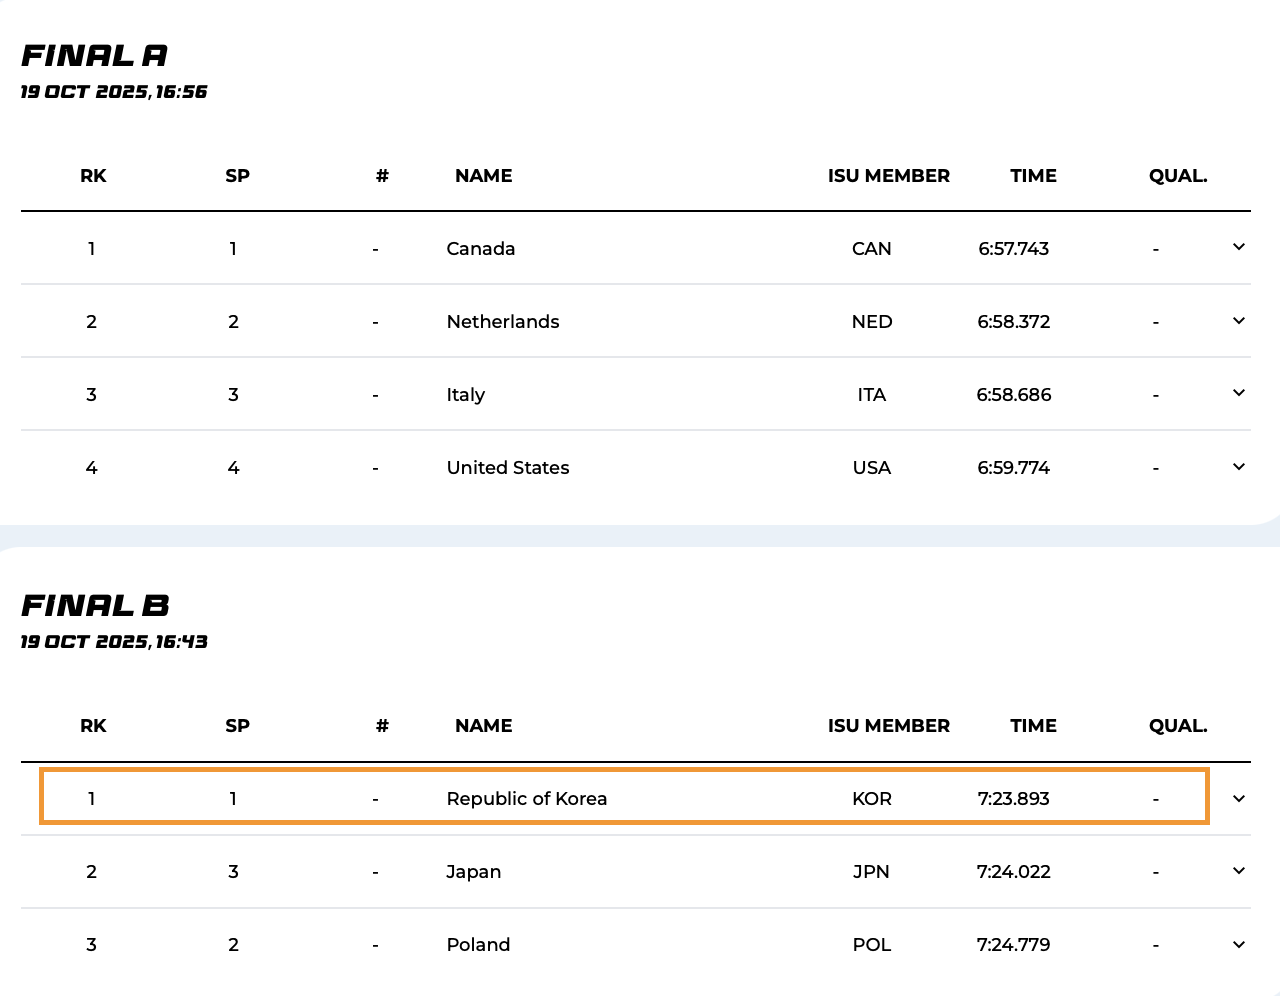Click the Final A TIME column header
Image resolution: width=1280 pixels, height=996 pixels.
point(1033,176)
